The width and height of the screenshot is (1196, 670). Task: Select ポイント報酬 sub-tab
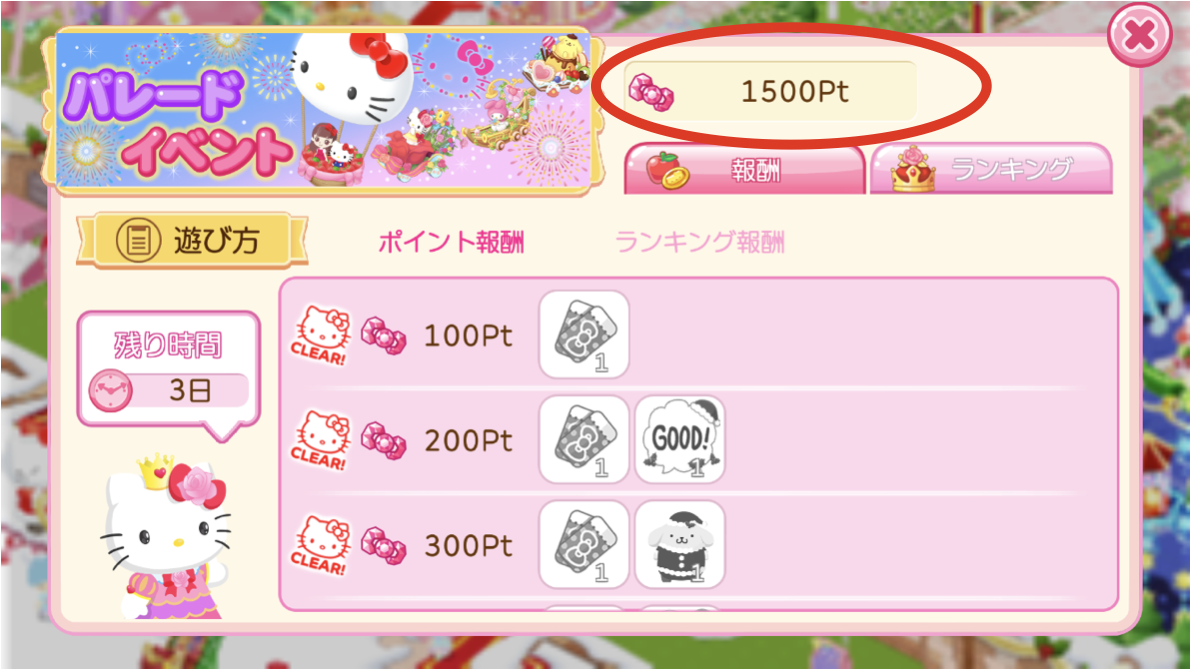point(452,242)
